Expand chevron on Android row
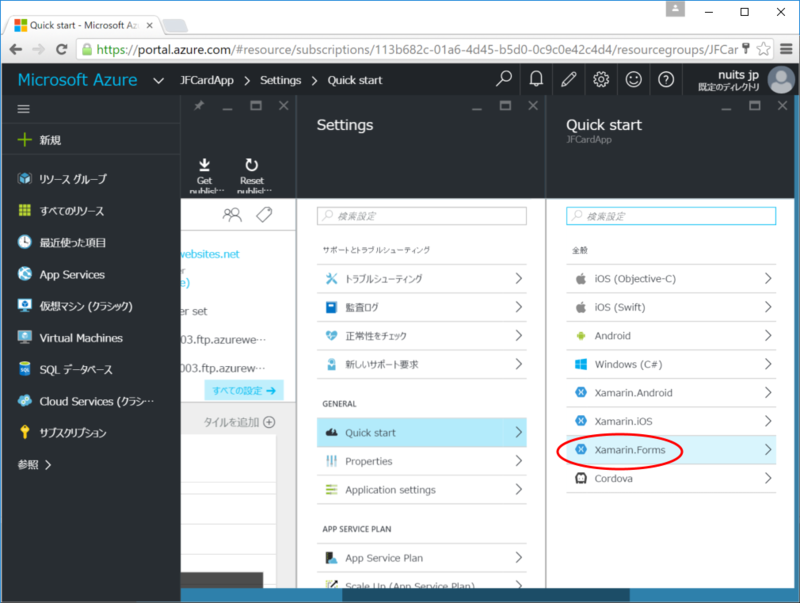Viewport: 800px width, 603px height. tap(768, 336)
